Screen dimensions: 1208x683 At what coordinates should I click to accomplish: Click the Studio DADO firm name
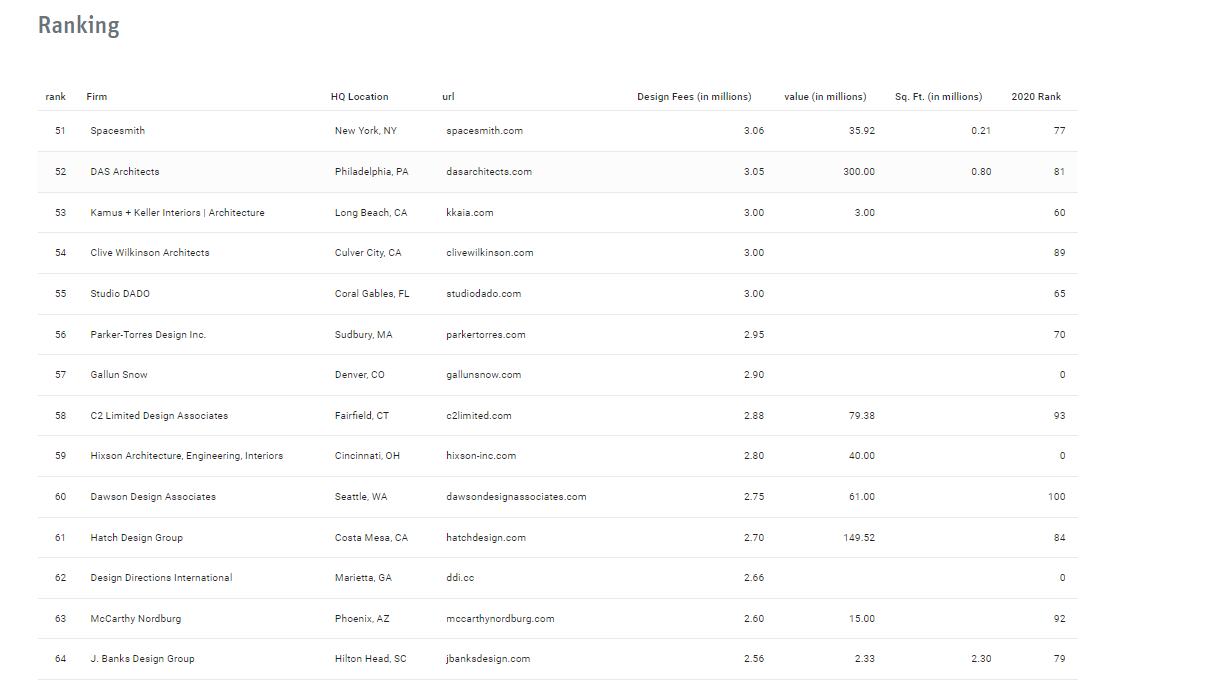120,294
